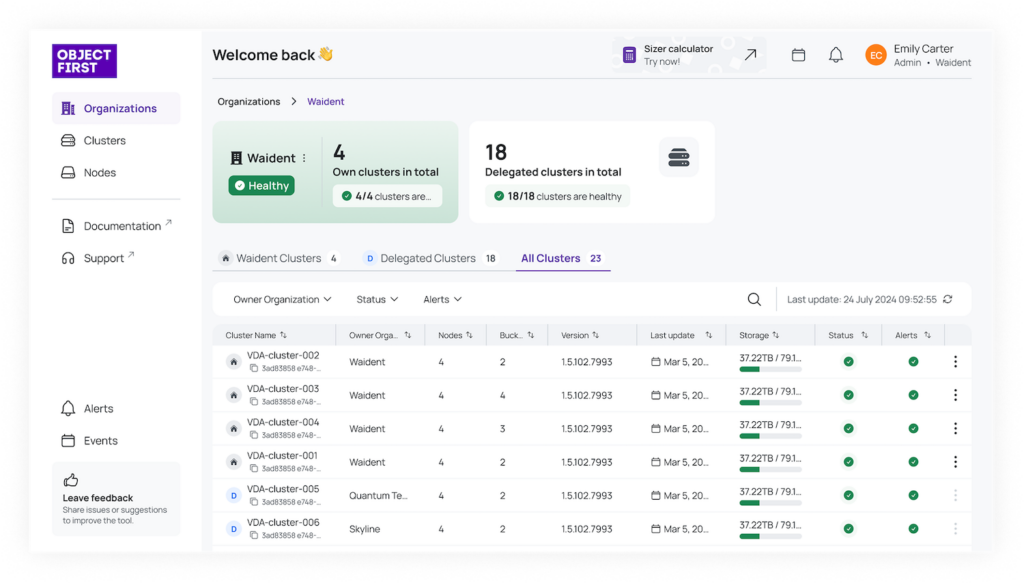This screenshot has height=583, width=1024.
Task: Click the Sizer calculator arrow icon
Action: [x=750, y=55]
